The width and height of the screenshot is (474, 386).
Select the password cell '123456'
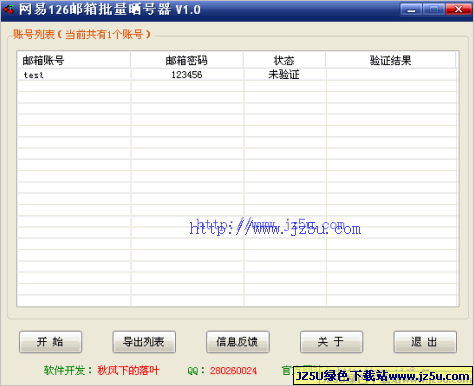tap(187, 75)
